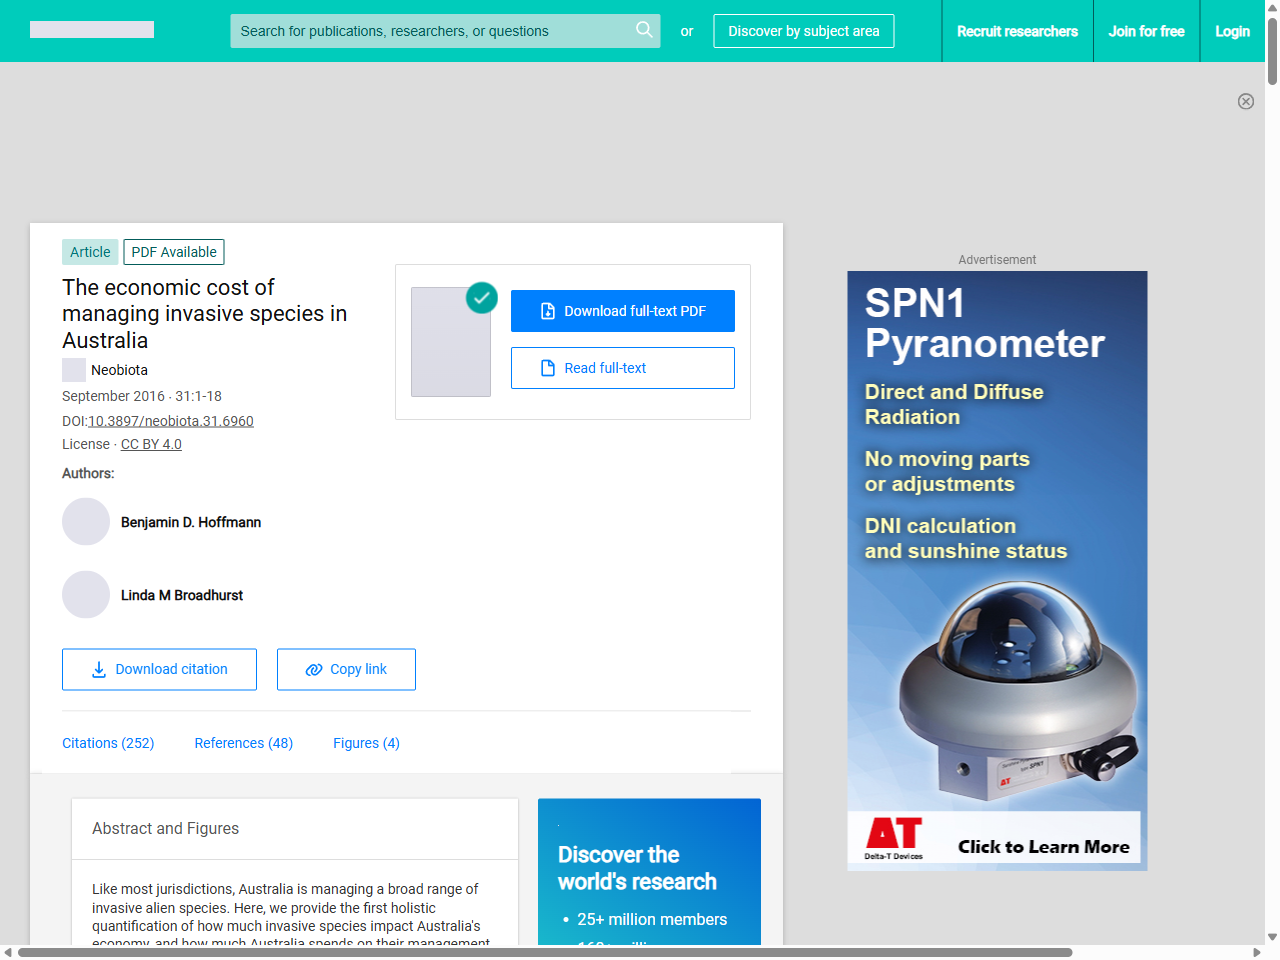Image resolution: width=1280 pixels, height=960 pixels.
Task: Switch to References (48) tab
Action: tap(244, 743)
